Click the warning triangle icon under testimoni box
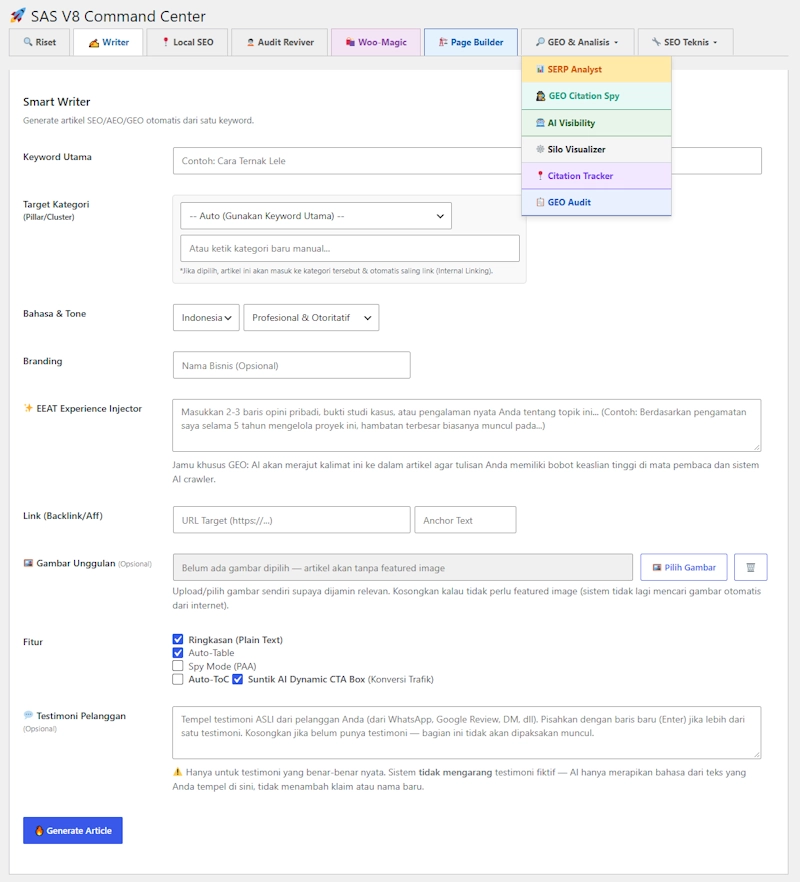800x882 pixels. [178, 772]
